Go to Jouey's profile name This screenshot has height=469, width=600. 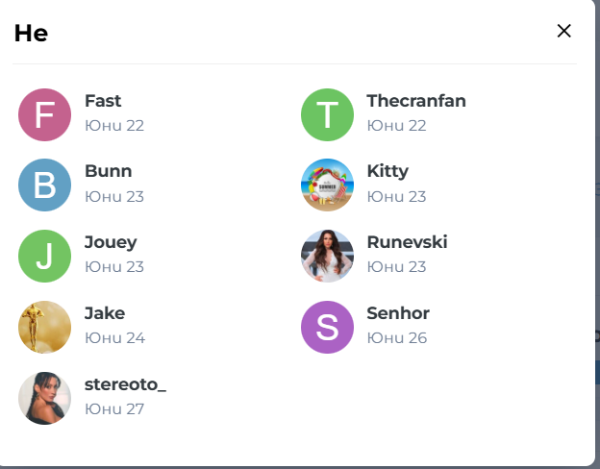tap(111, 242)
